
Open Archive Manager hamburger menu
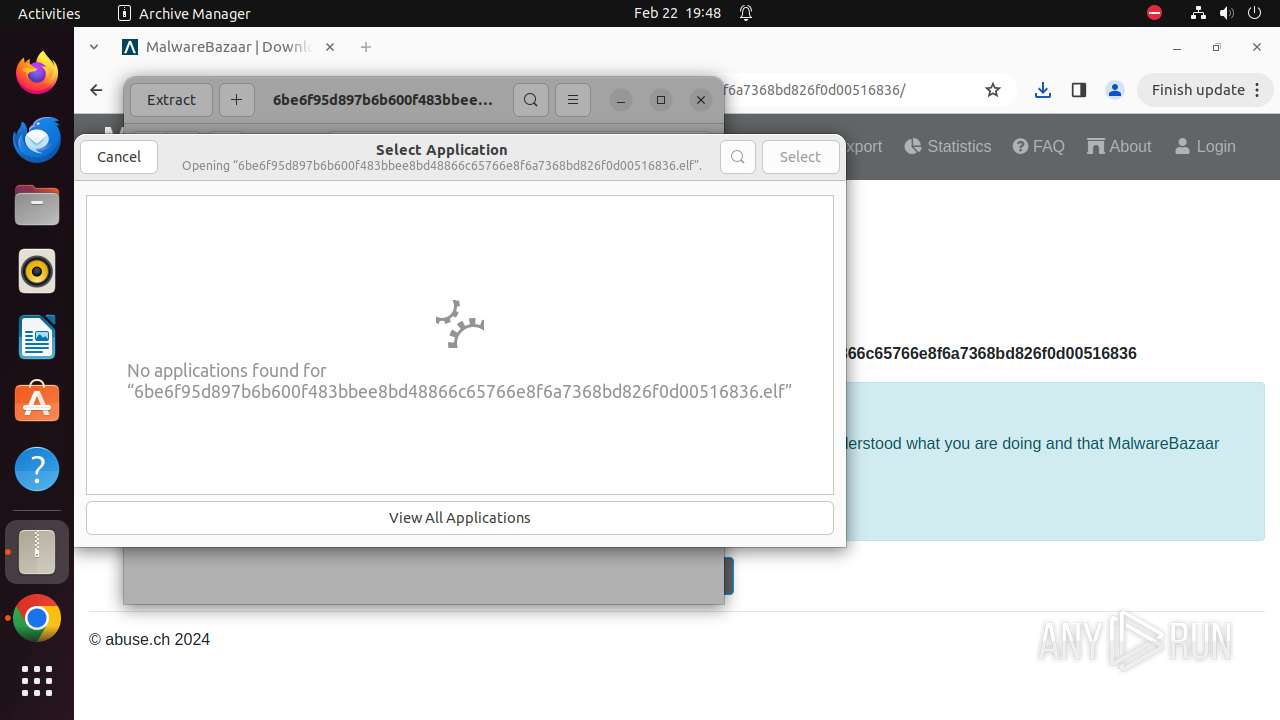(573, 100)
